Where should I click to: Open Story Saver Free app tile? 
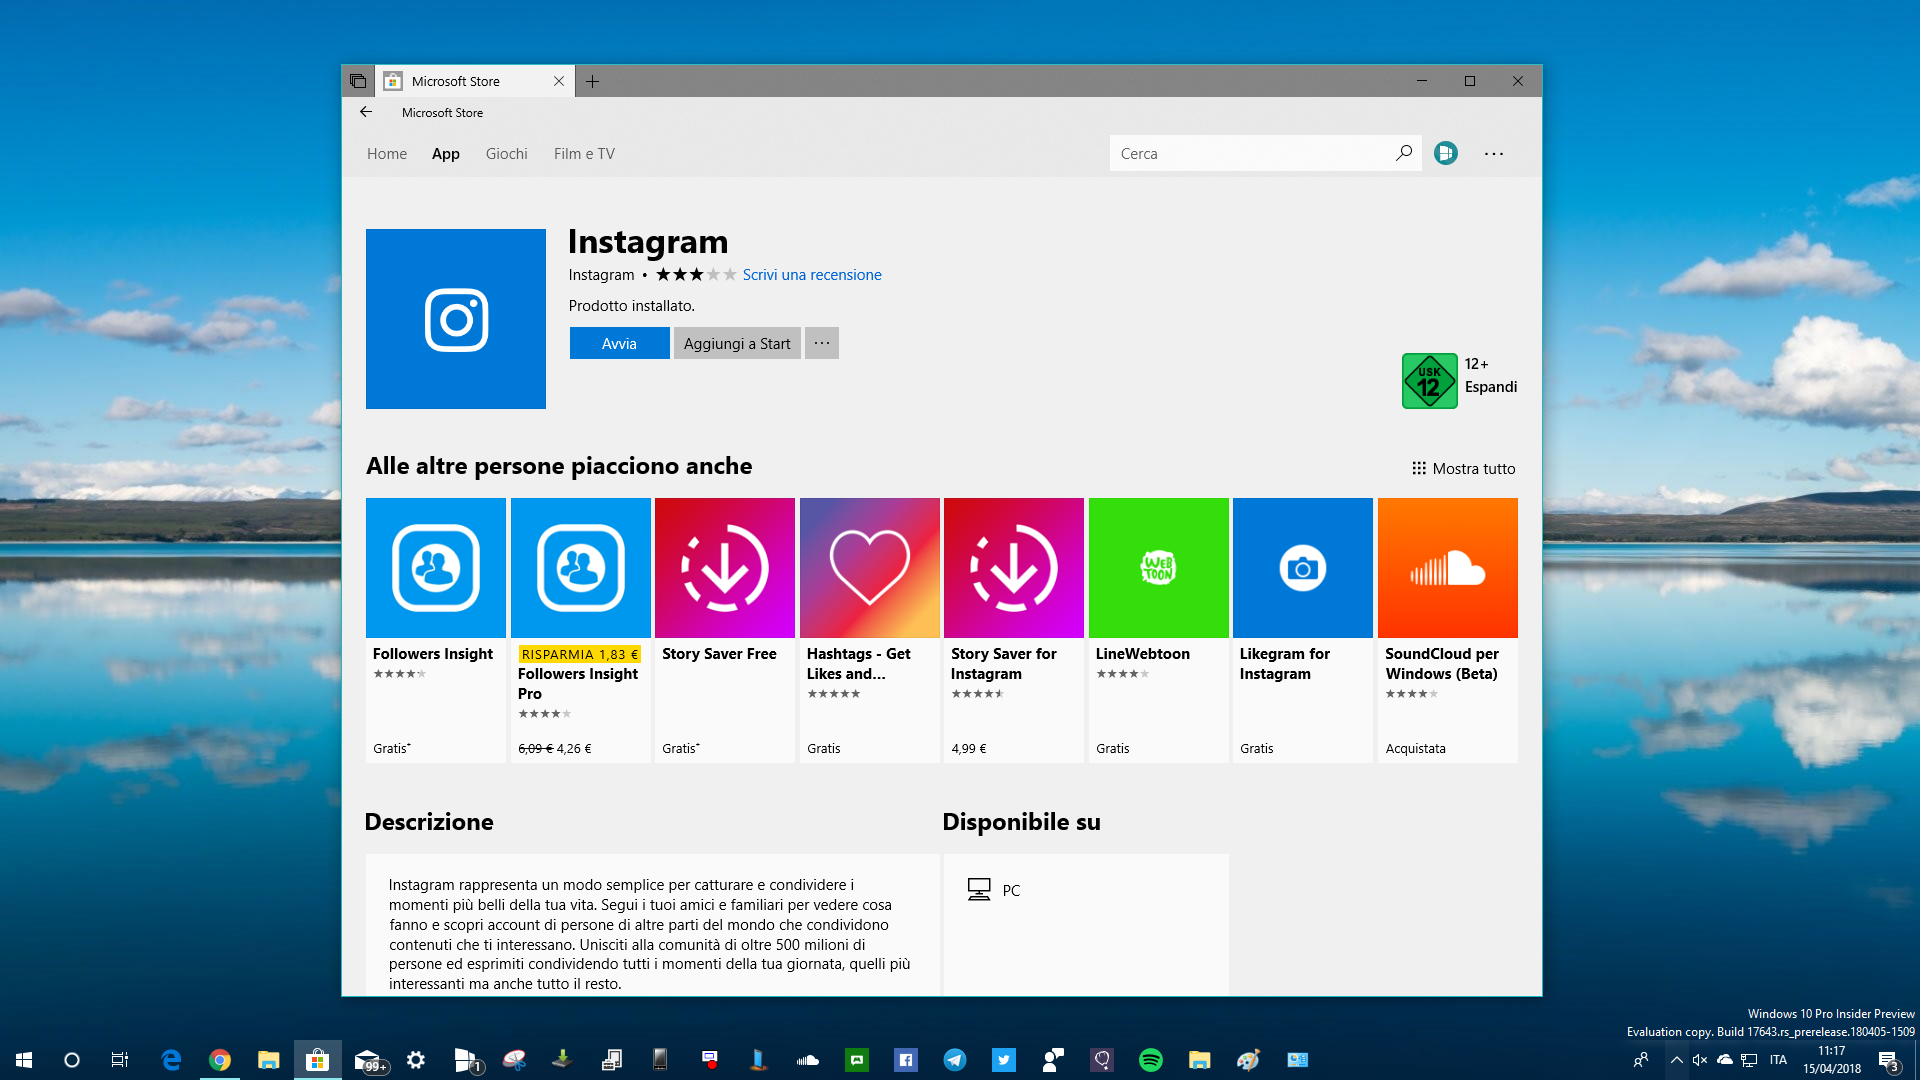(725, 630)
